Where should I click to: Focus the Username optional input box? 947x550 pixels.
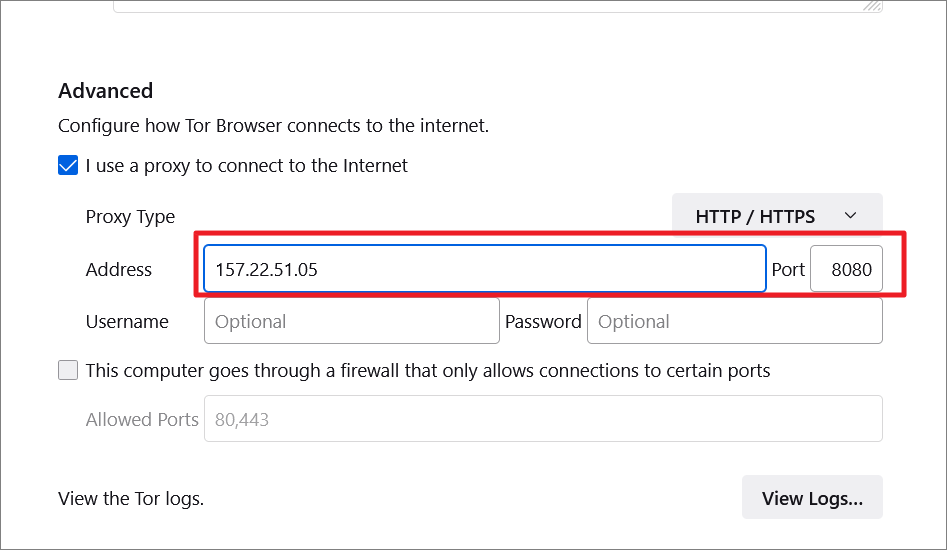tap(352, 321)
